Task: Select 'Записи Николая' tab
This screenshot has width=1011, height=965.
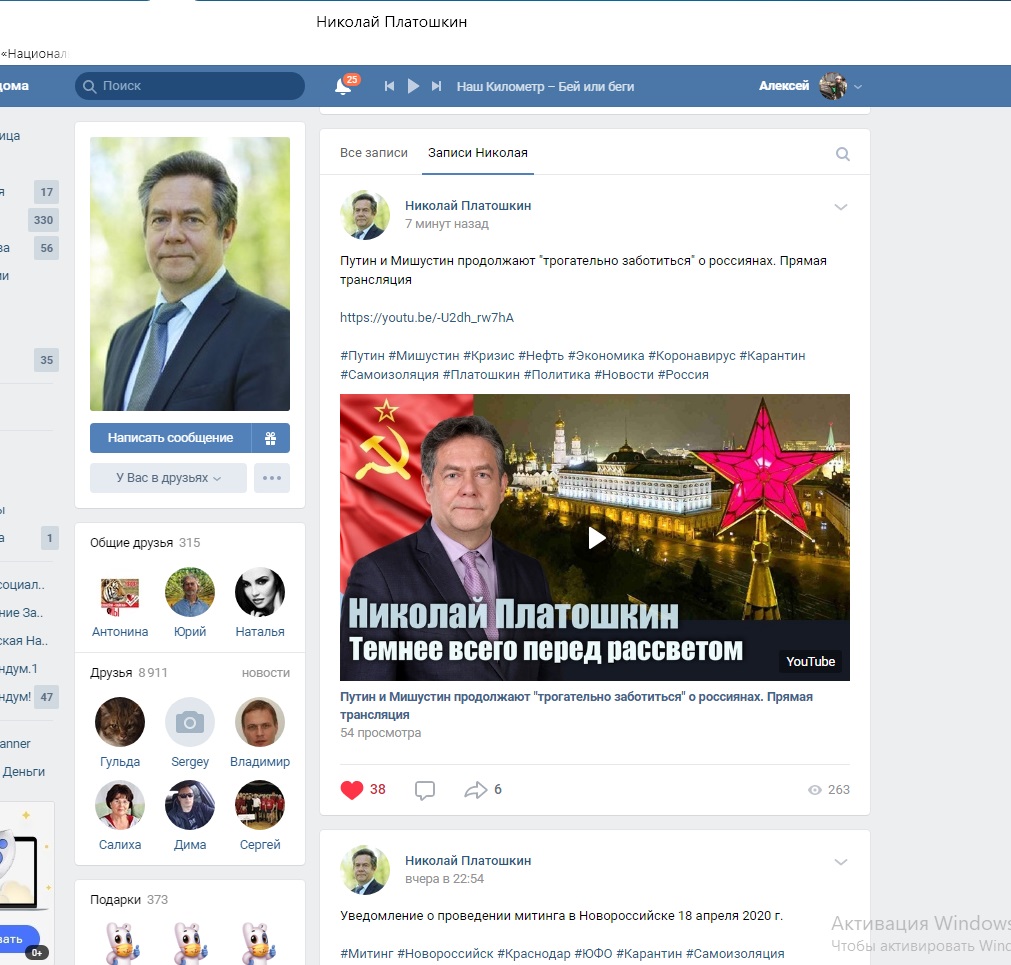Action: point(477,153)
